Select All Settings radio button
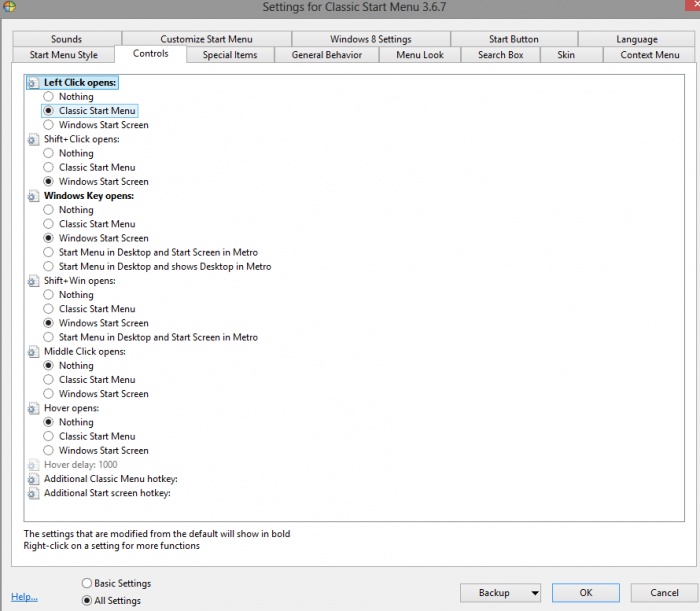This screenshot has height=611, width=700. coord(87,601)
